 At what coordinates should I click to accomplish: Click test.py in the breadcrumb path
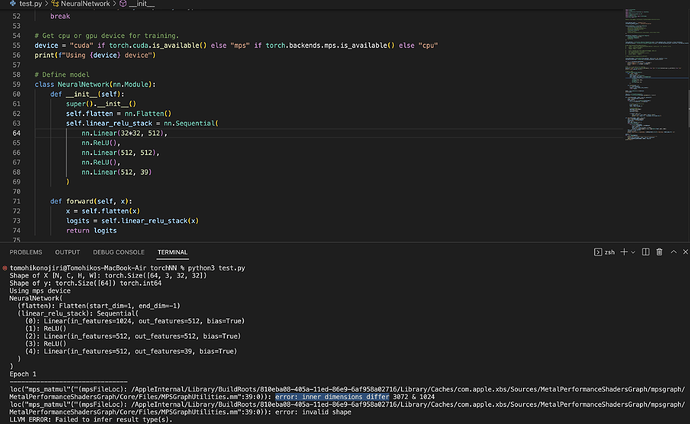tap(30, 4)
